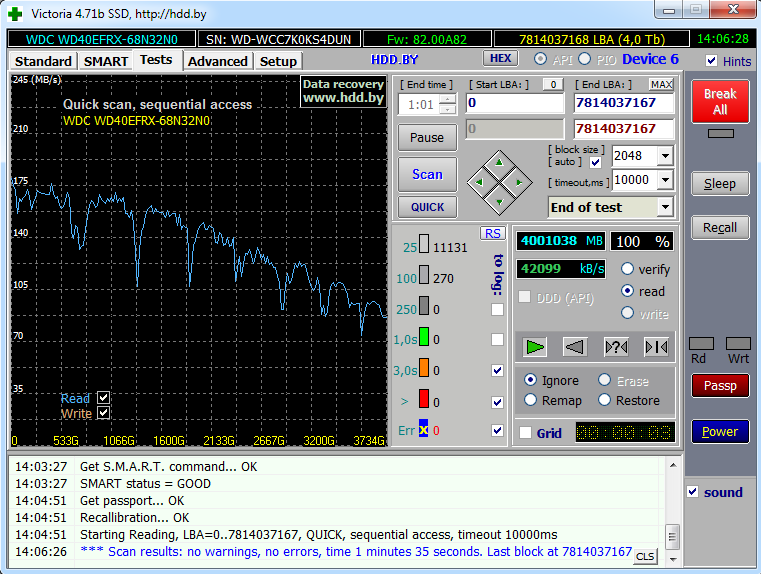The width and height of the screenshot is (761, 574).
Task: Open the End of test dropdown
Action: click(x=665, y=207)
